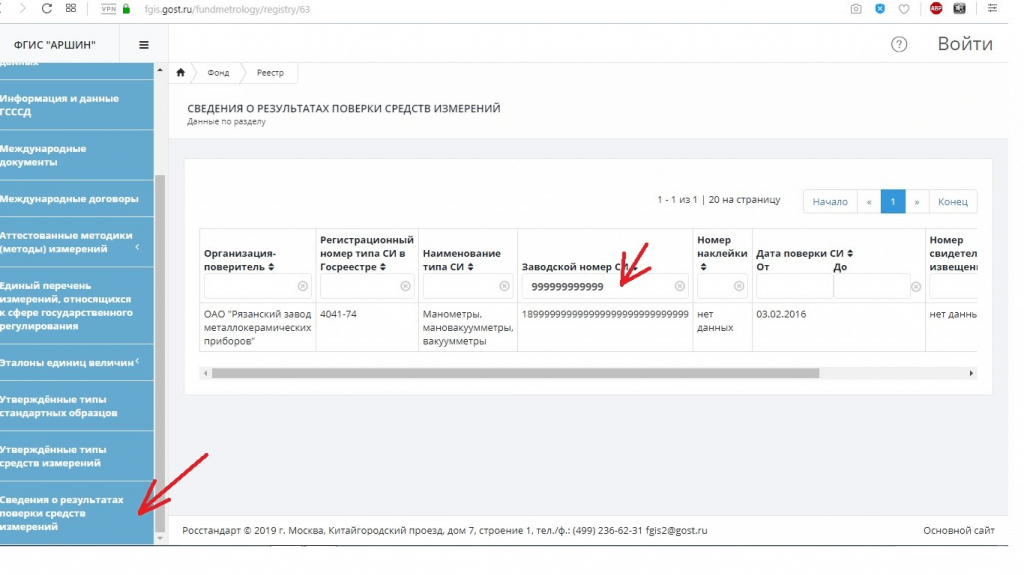Clear the Наименование типа СИ filter
This screenshot has width=1024, height=575.
point(507,286)
